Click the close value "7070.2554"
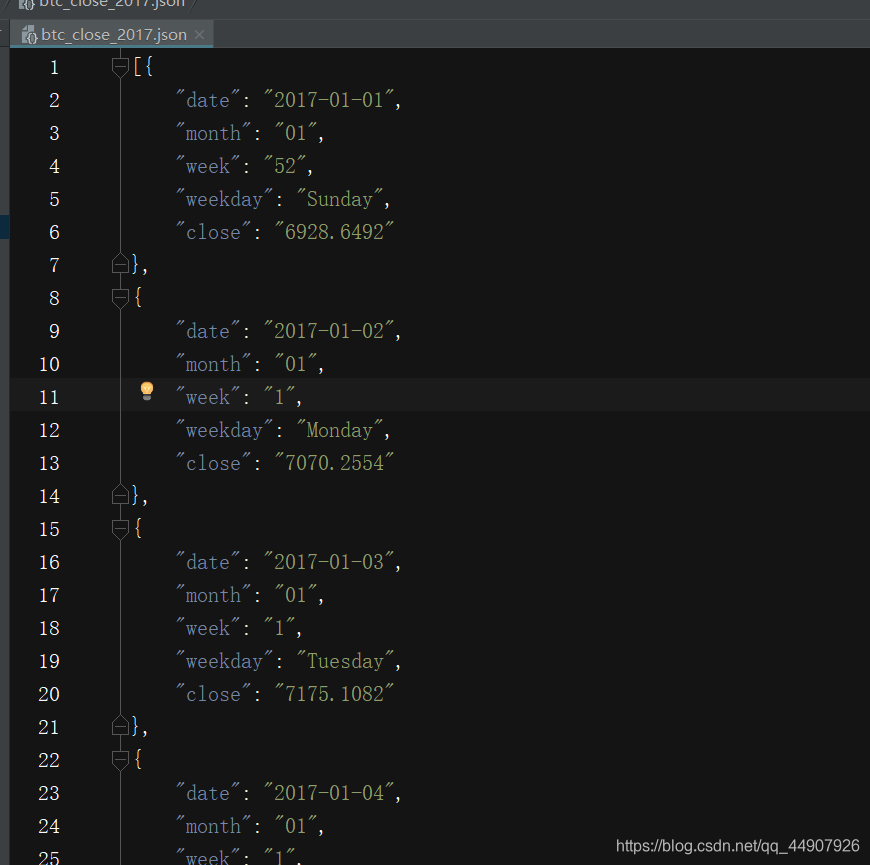Viewport: 870px width, 865px height. [334, 463]
